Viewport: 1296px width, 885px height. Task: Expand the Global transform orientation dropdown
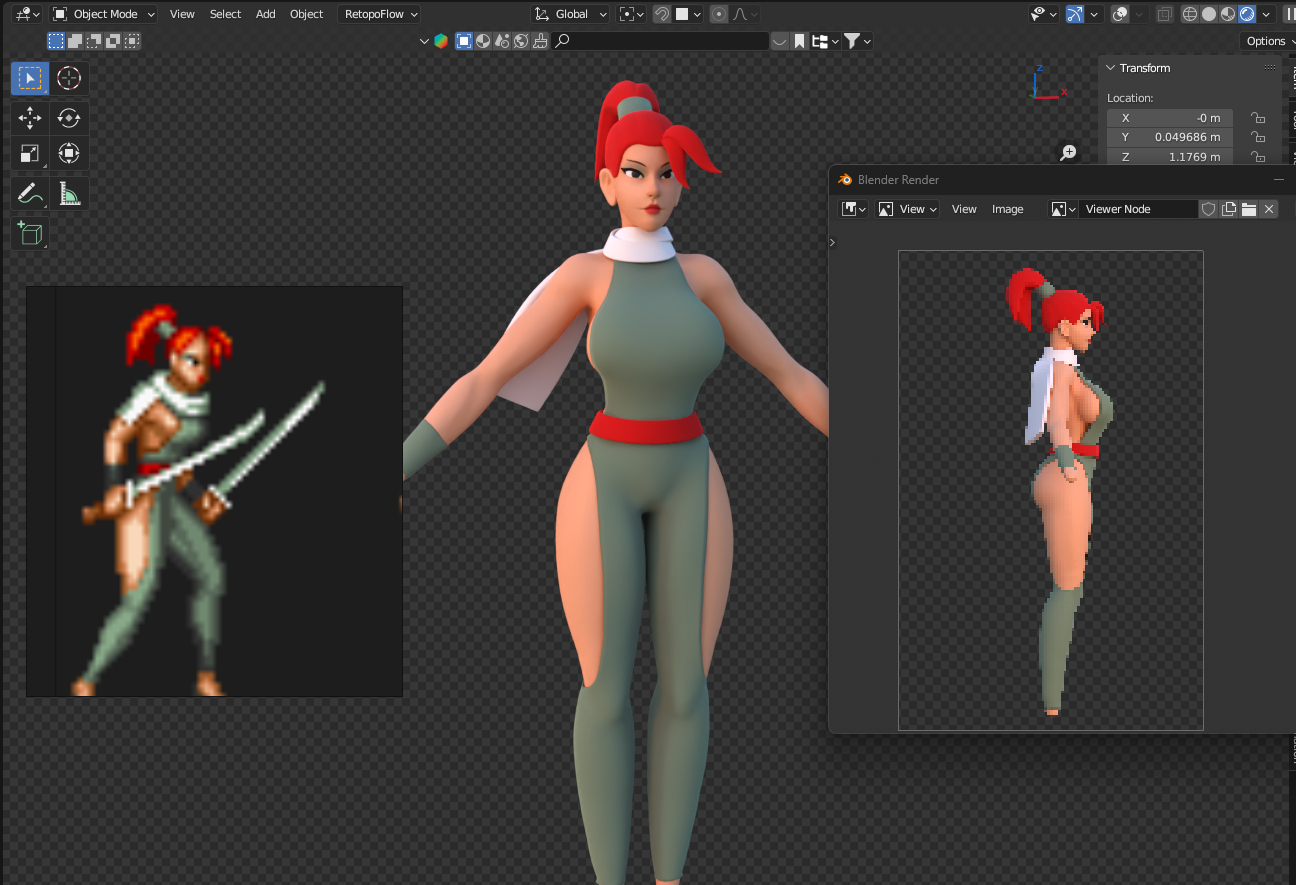571,14
